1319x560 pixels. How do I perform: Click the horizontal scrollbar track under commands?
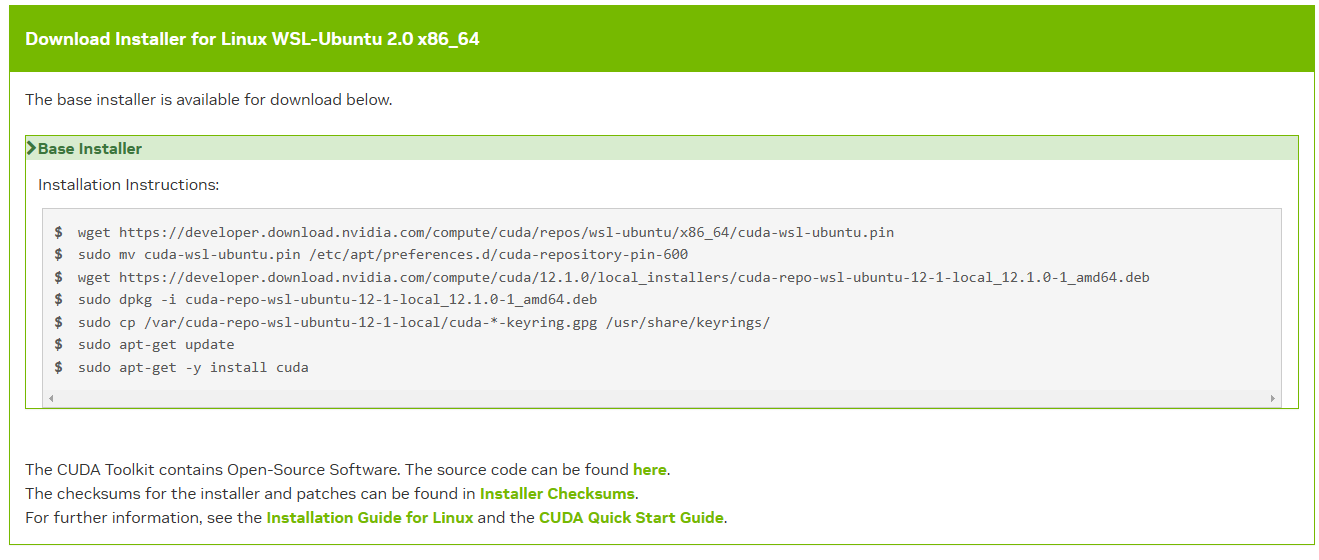[x=661, y=398]
